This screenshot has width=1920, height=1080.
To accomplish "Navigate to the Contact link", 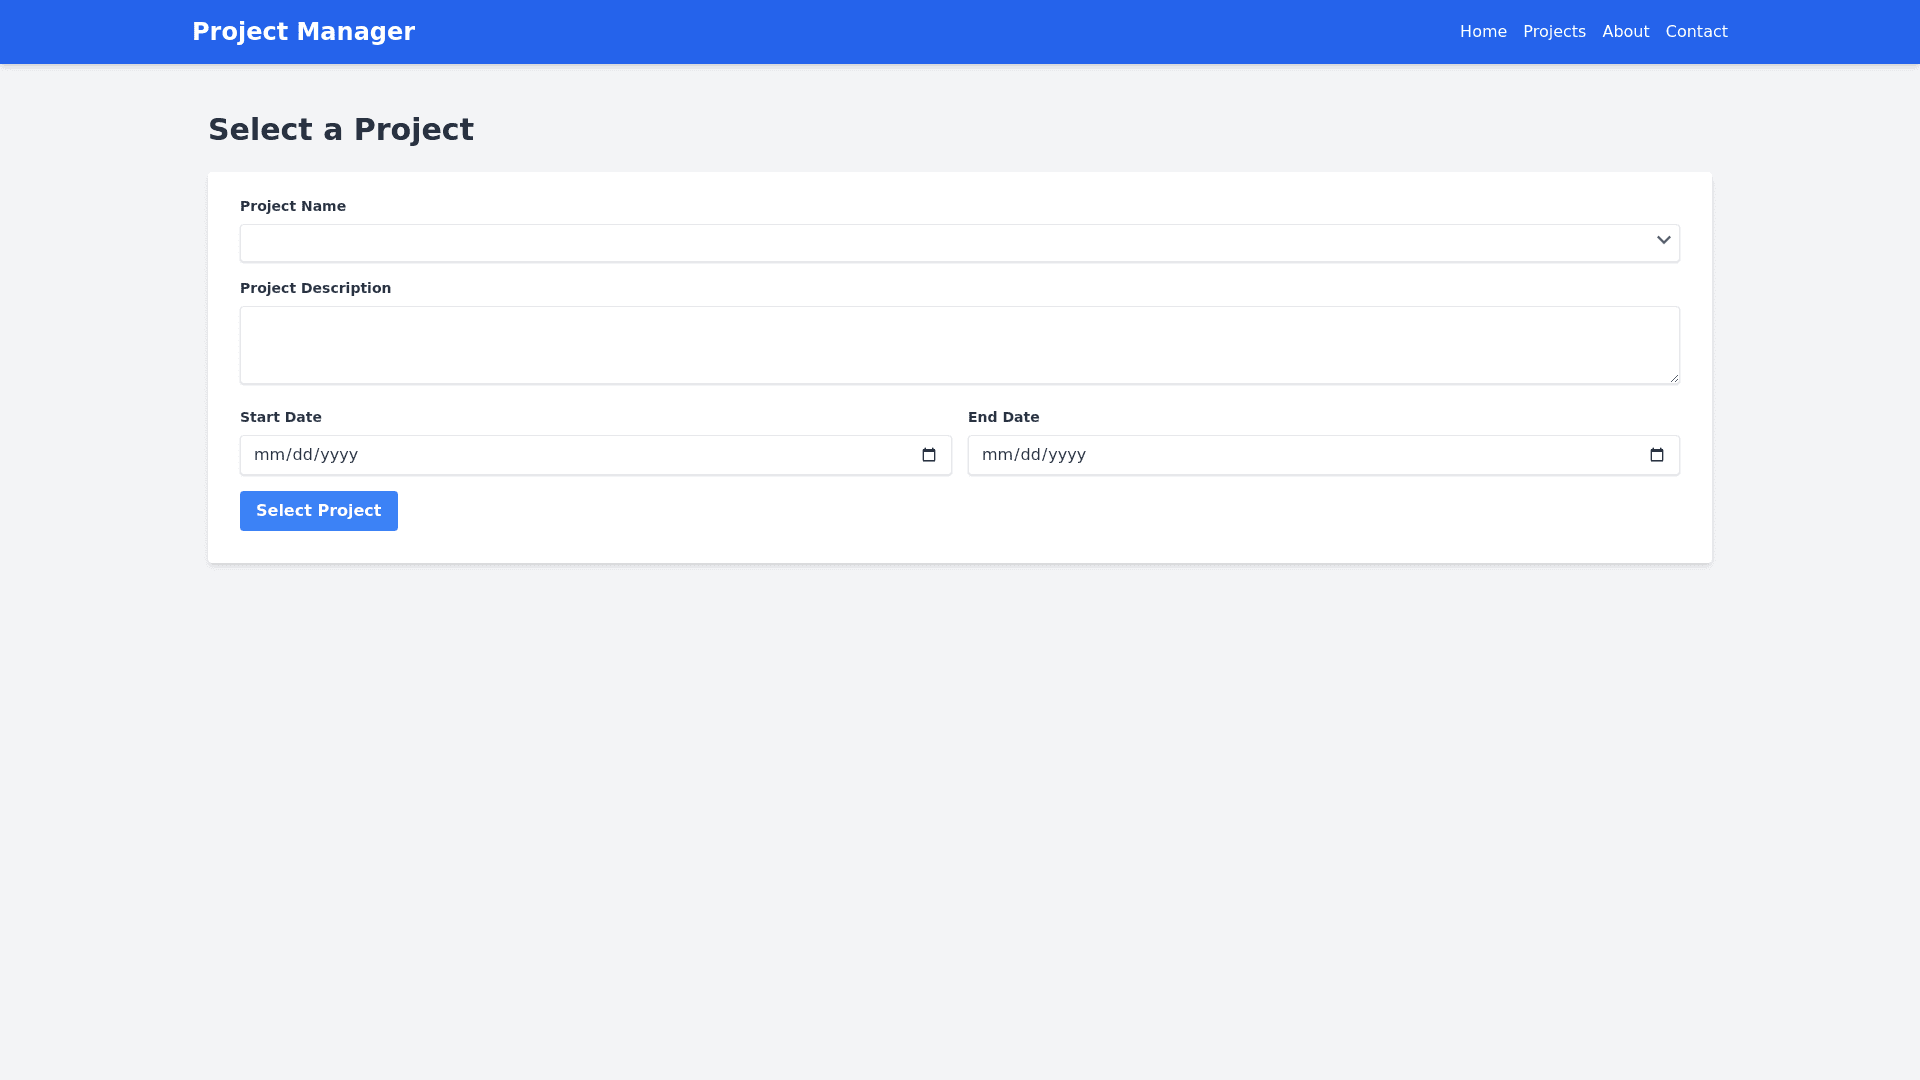I will (x=1696, y=32).
